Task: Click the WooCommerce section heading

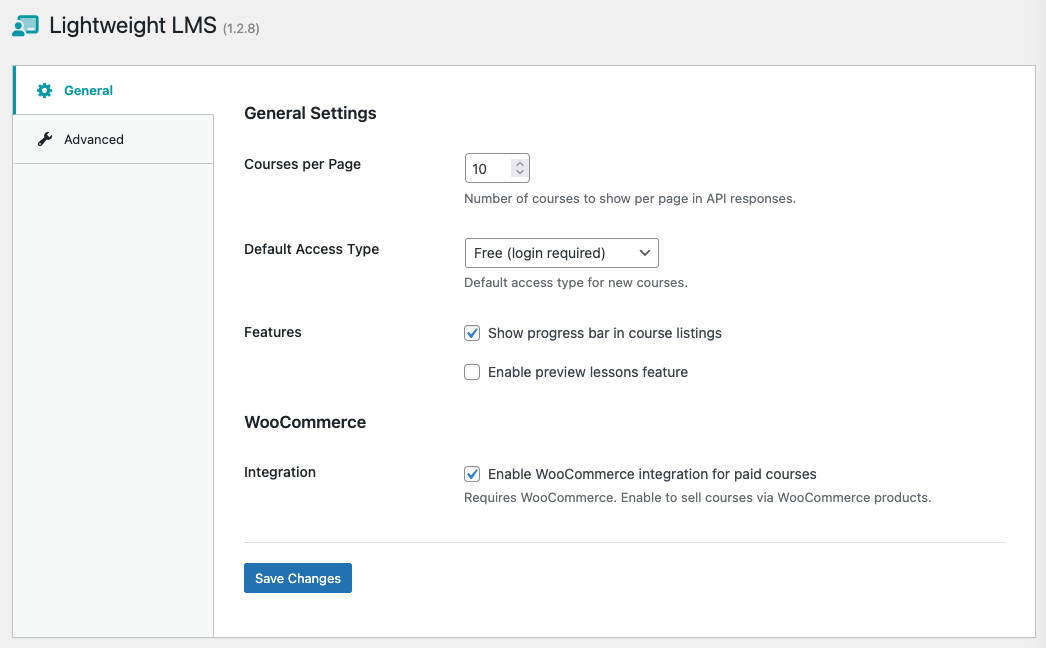Action: pos(305,422)
